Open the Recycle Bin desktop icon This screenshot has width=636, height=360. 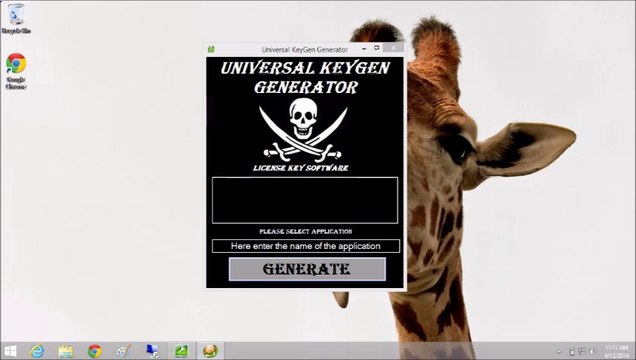16,19
